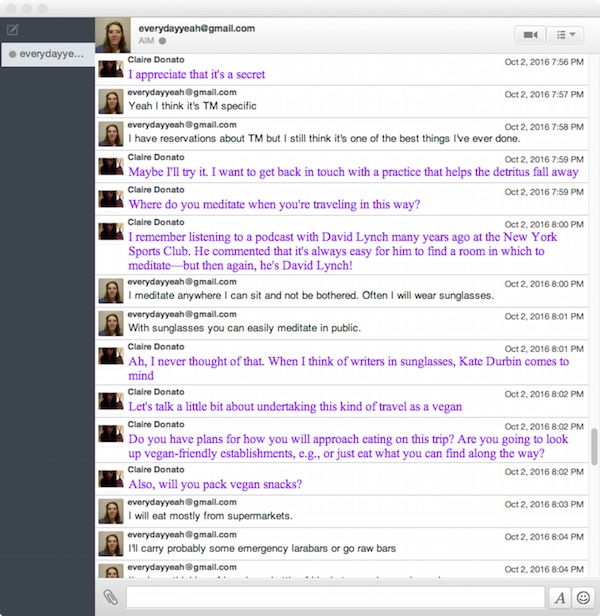The image size is (600, 616).
Task: Click header email everydayyeah@gmail.com
Action: [x=196, y=28]
